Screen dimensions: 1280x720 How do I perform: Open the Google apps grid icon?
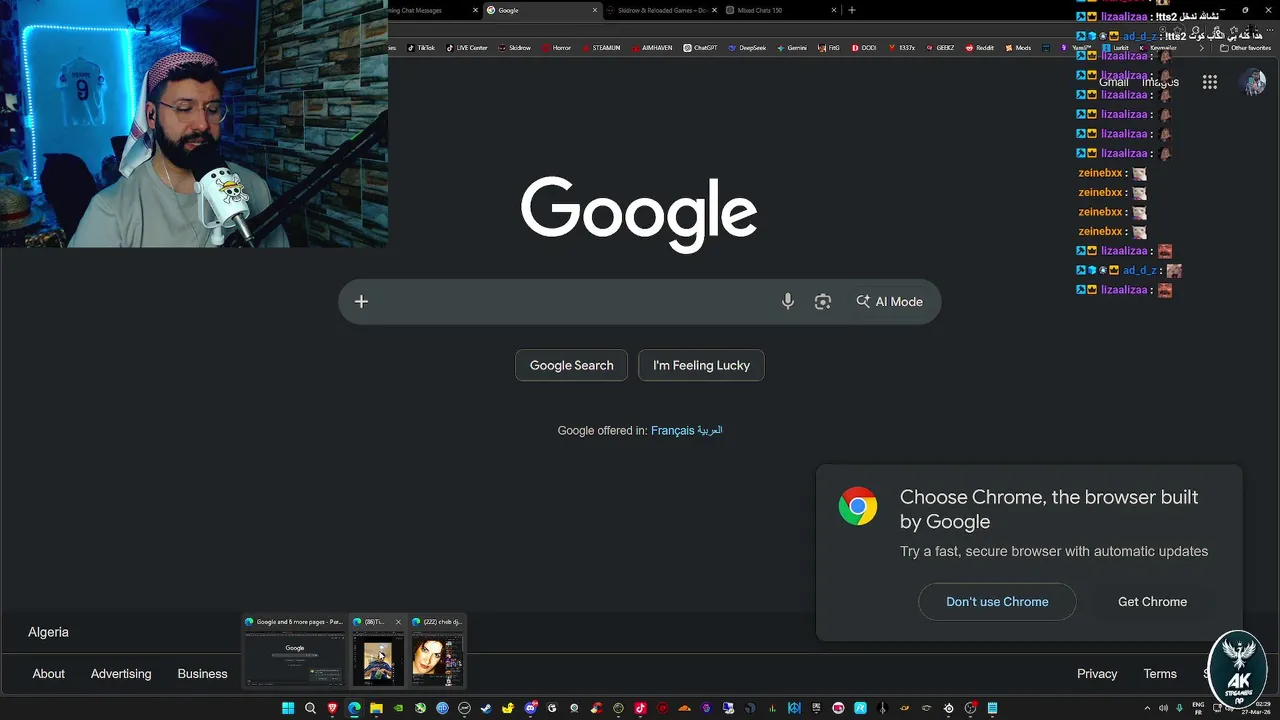point(1210,82)
